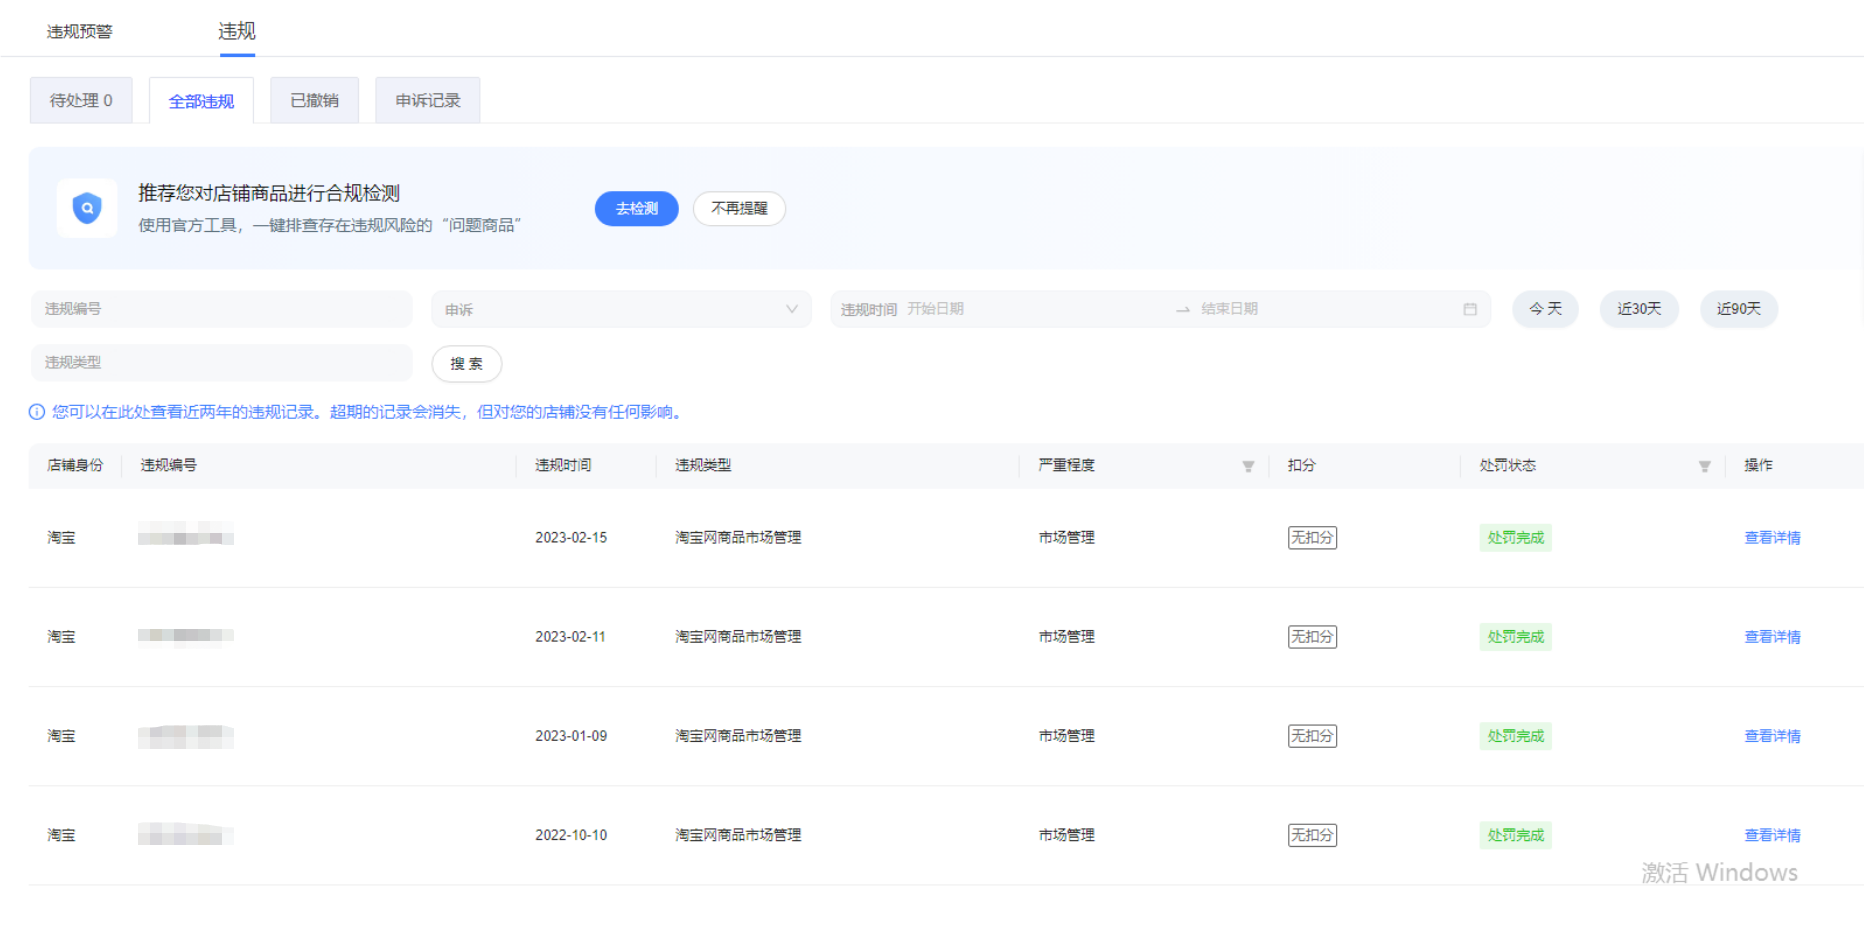Filter violations by 近90天

click(x=1738, y=309)
